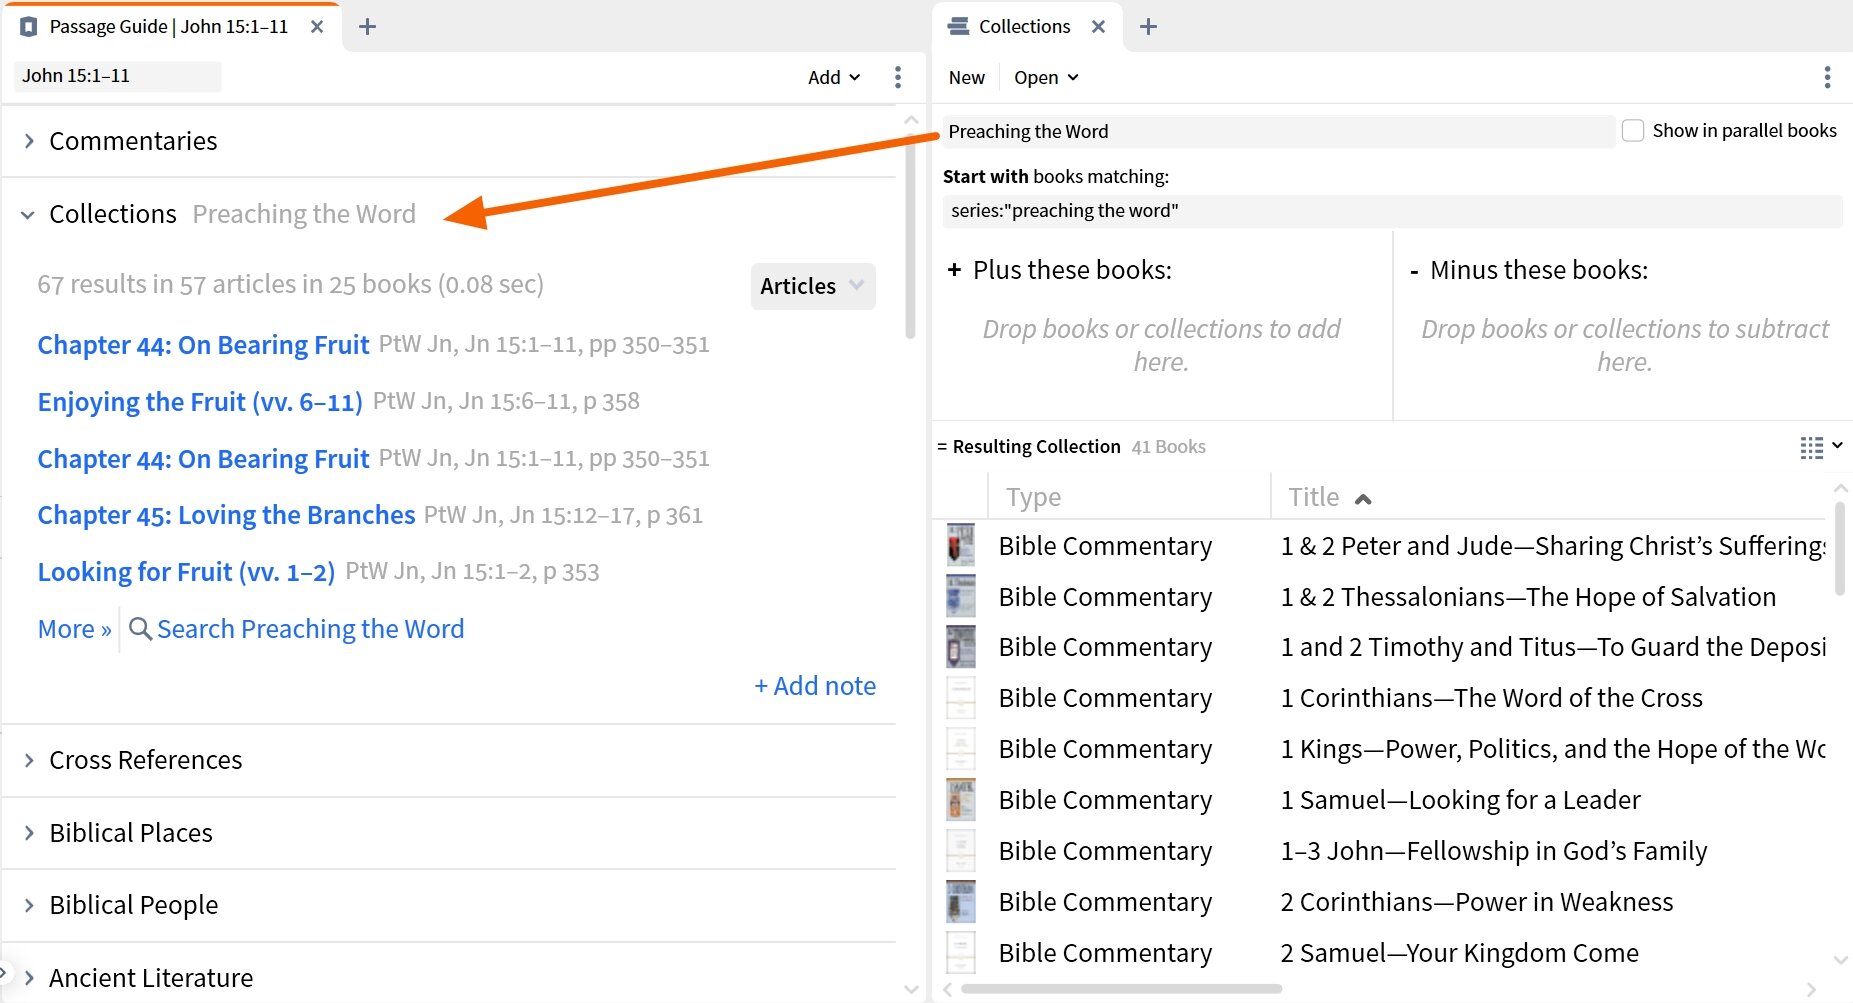Close the Collections tab
This screenshot has height=1003, width=1853.
pyautogui.click(x=1098, y=27)
